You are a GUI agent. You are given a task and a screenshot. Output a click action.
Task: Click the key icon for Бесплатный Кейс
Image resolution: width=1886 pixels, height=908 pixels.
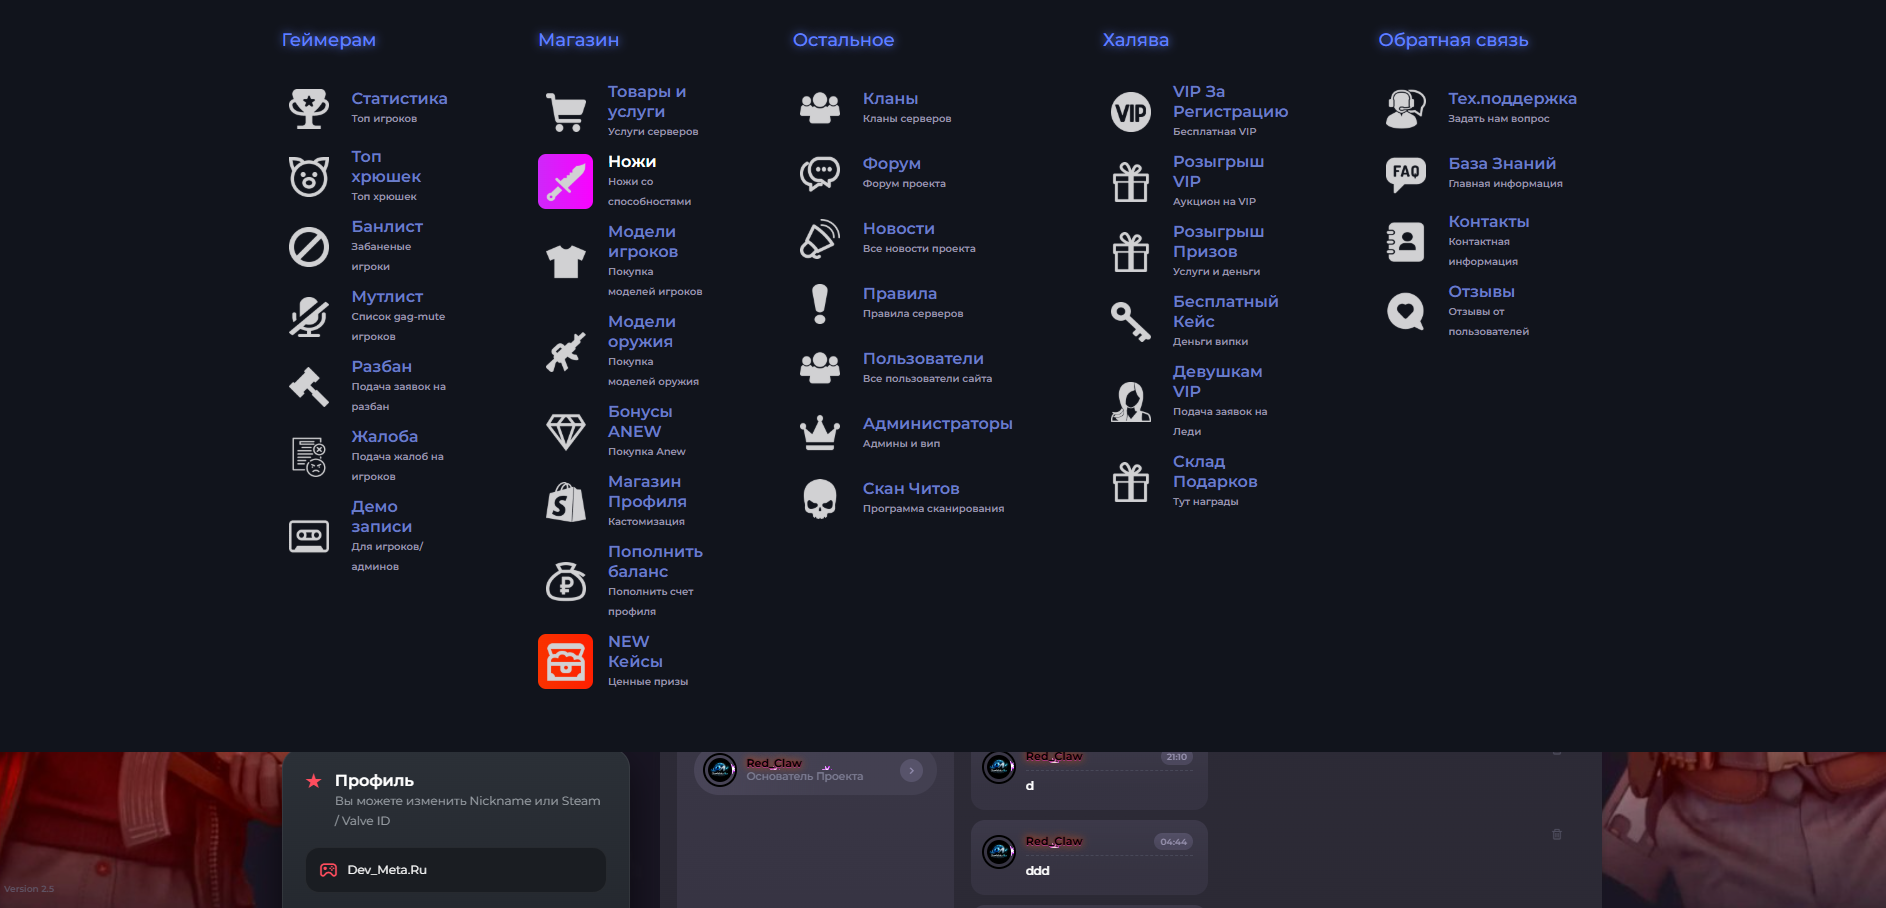[1131, 321]
